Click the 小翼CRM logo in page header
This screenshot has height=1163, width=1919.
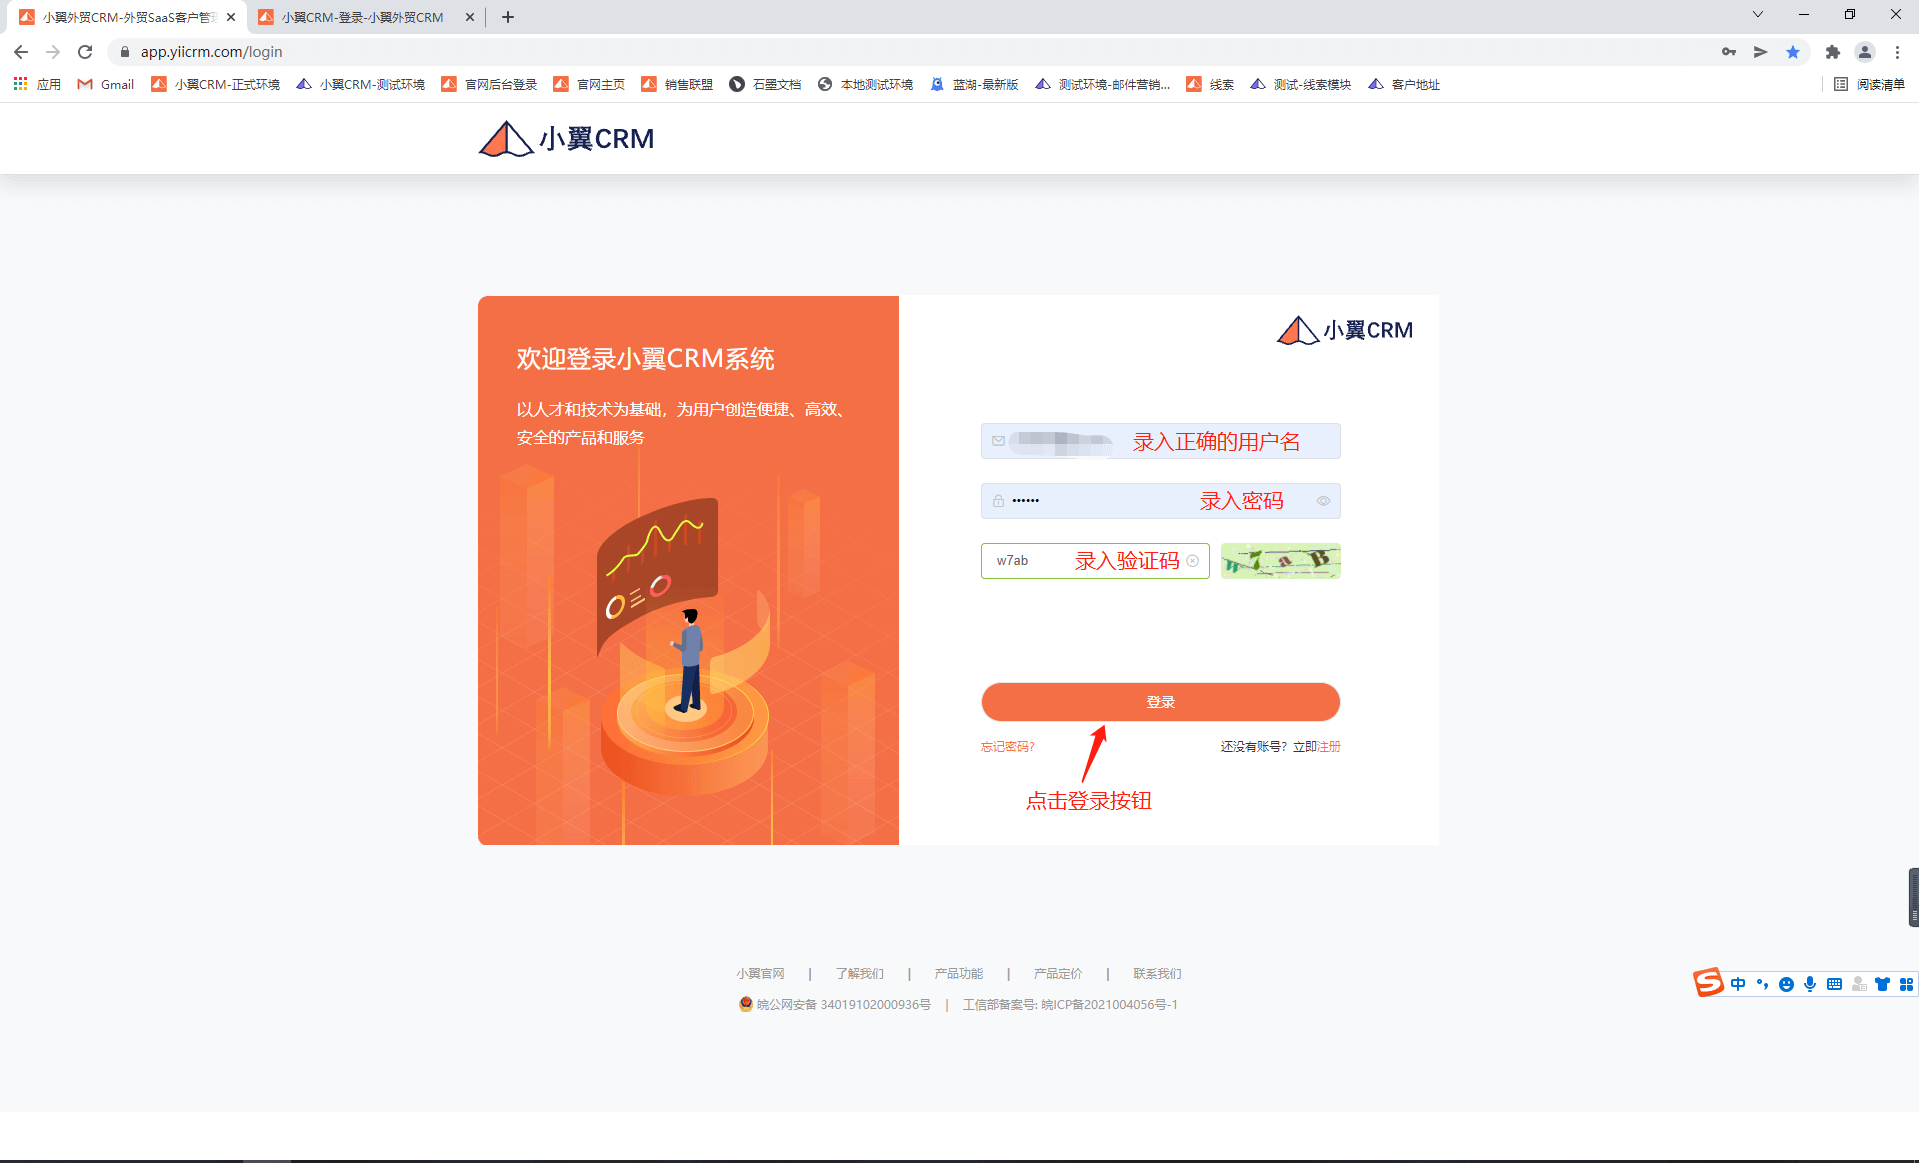pyautogui.click(x=566, y=139)
